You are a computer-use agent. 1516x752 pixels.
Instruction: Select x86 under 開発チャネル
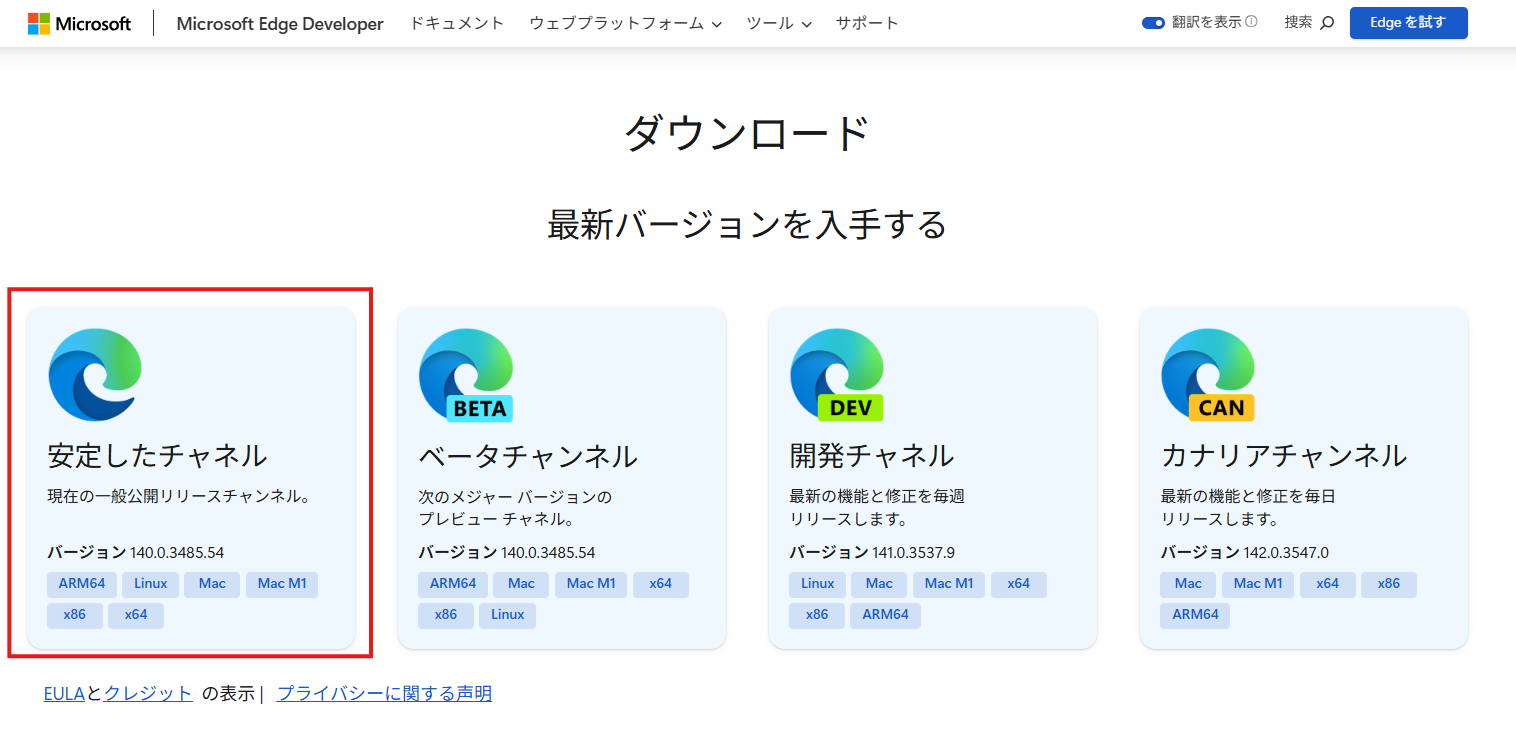click(817, 615)
